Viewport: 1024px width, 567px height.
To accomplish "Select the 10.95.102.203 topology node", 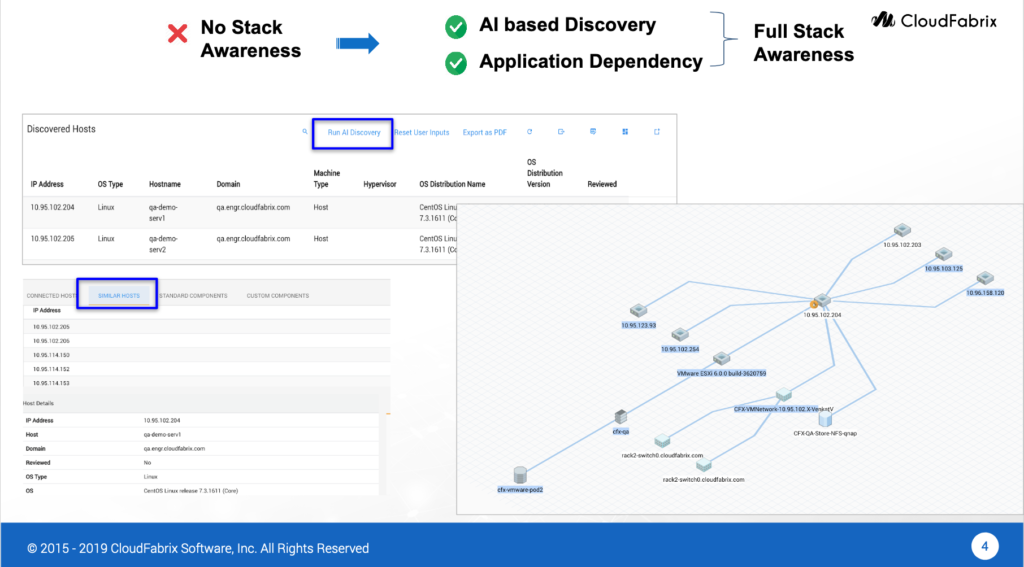I will (x=901, y=231).
